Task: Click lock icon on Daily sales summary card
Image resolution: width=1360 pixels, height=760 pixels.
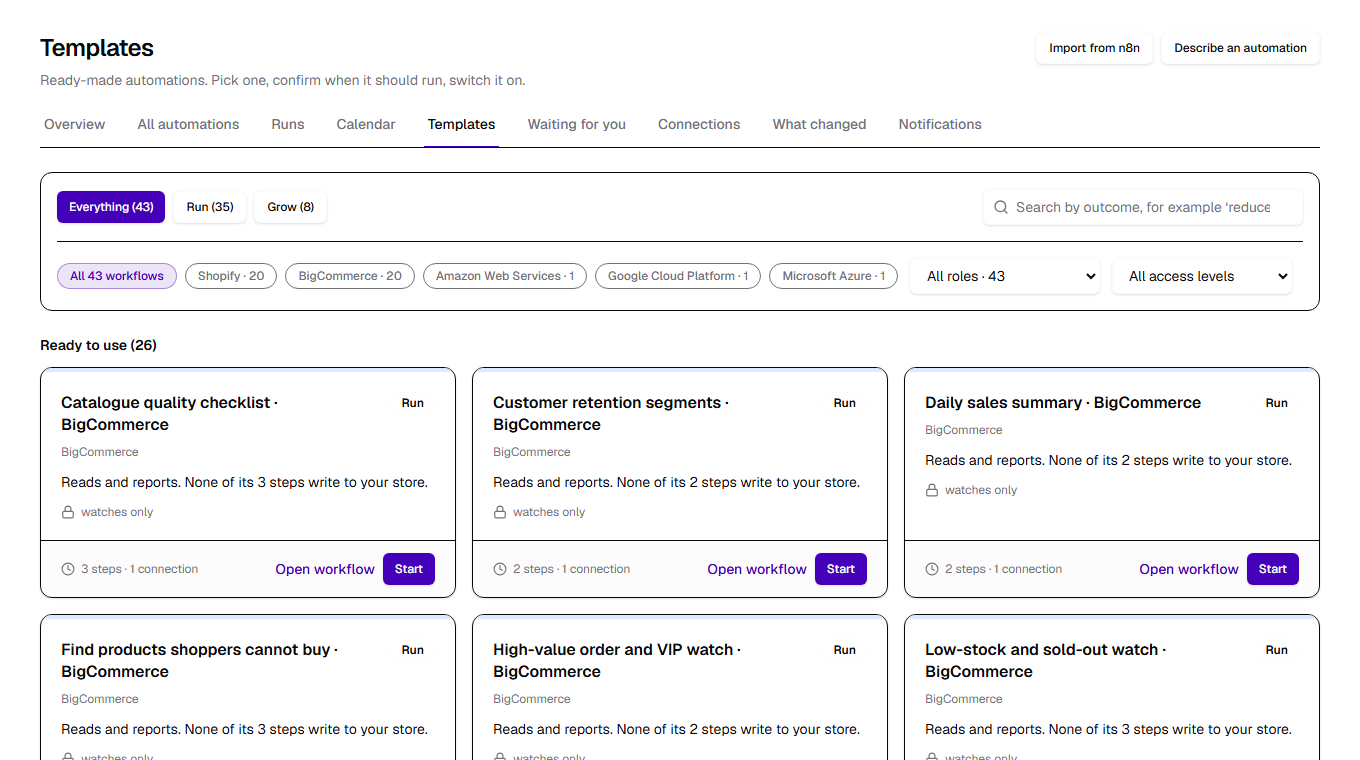Action: coord(932,490)
